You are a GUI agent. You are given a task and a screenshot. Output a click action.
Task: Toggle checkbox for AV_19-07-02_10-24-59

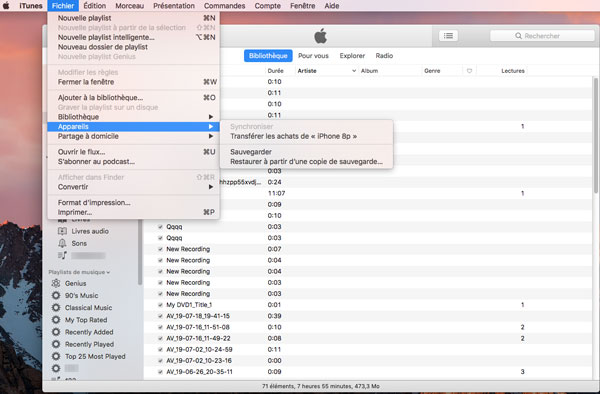[160, 349]
